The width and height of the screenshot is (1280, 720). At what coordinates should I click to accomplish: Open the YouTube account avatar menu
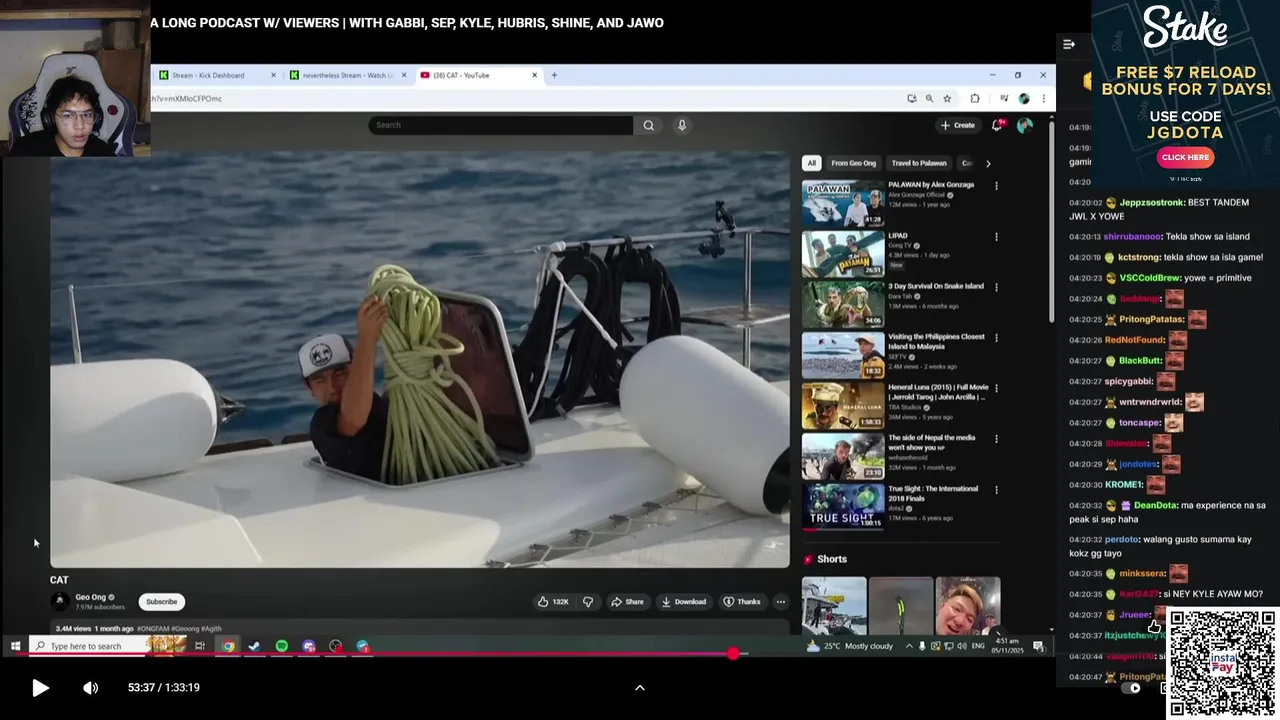pos(1025,125)
